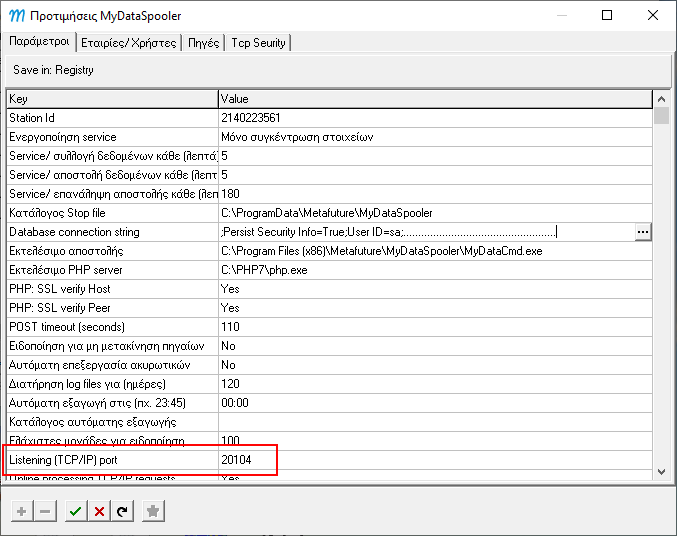Select Listening (TCP/IP) port key
The width and height of the screenshot is (677, 536).
tap(112, 460)
